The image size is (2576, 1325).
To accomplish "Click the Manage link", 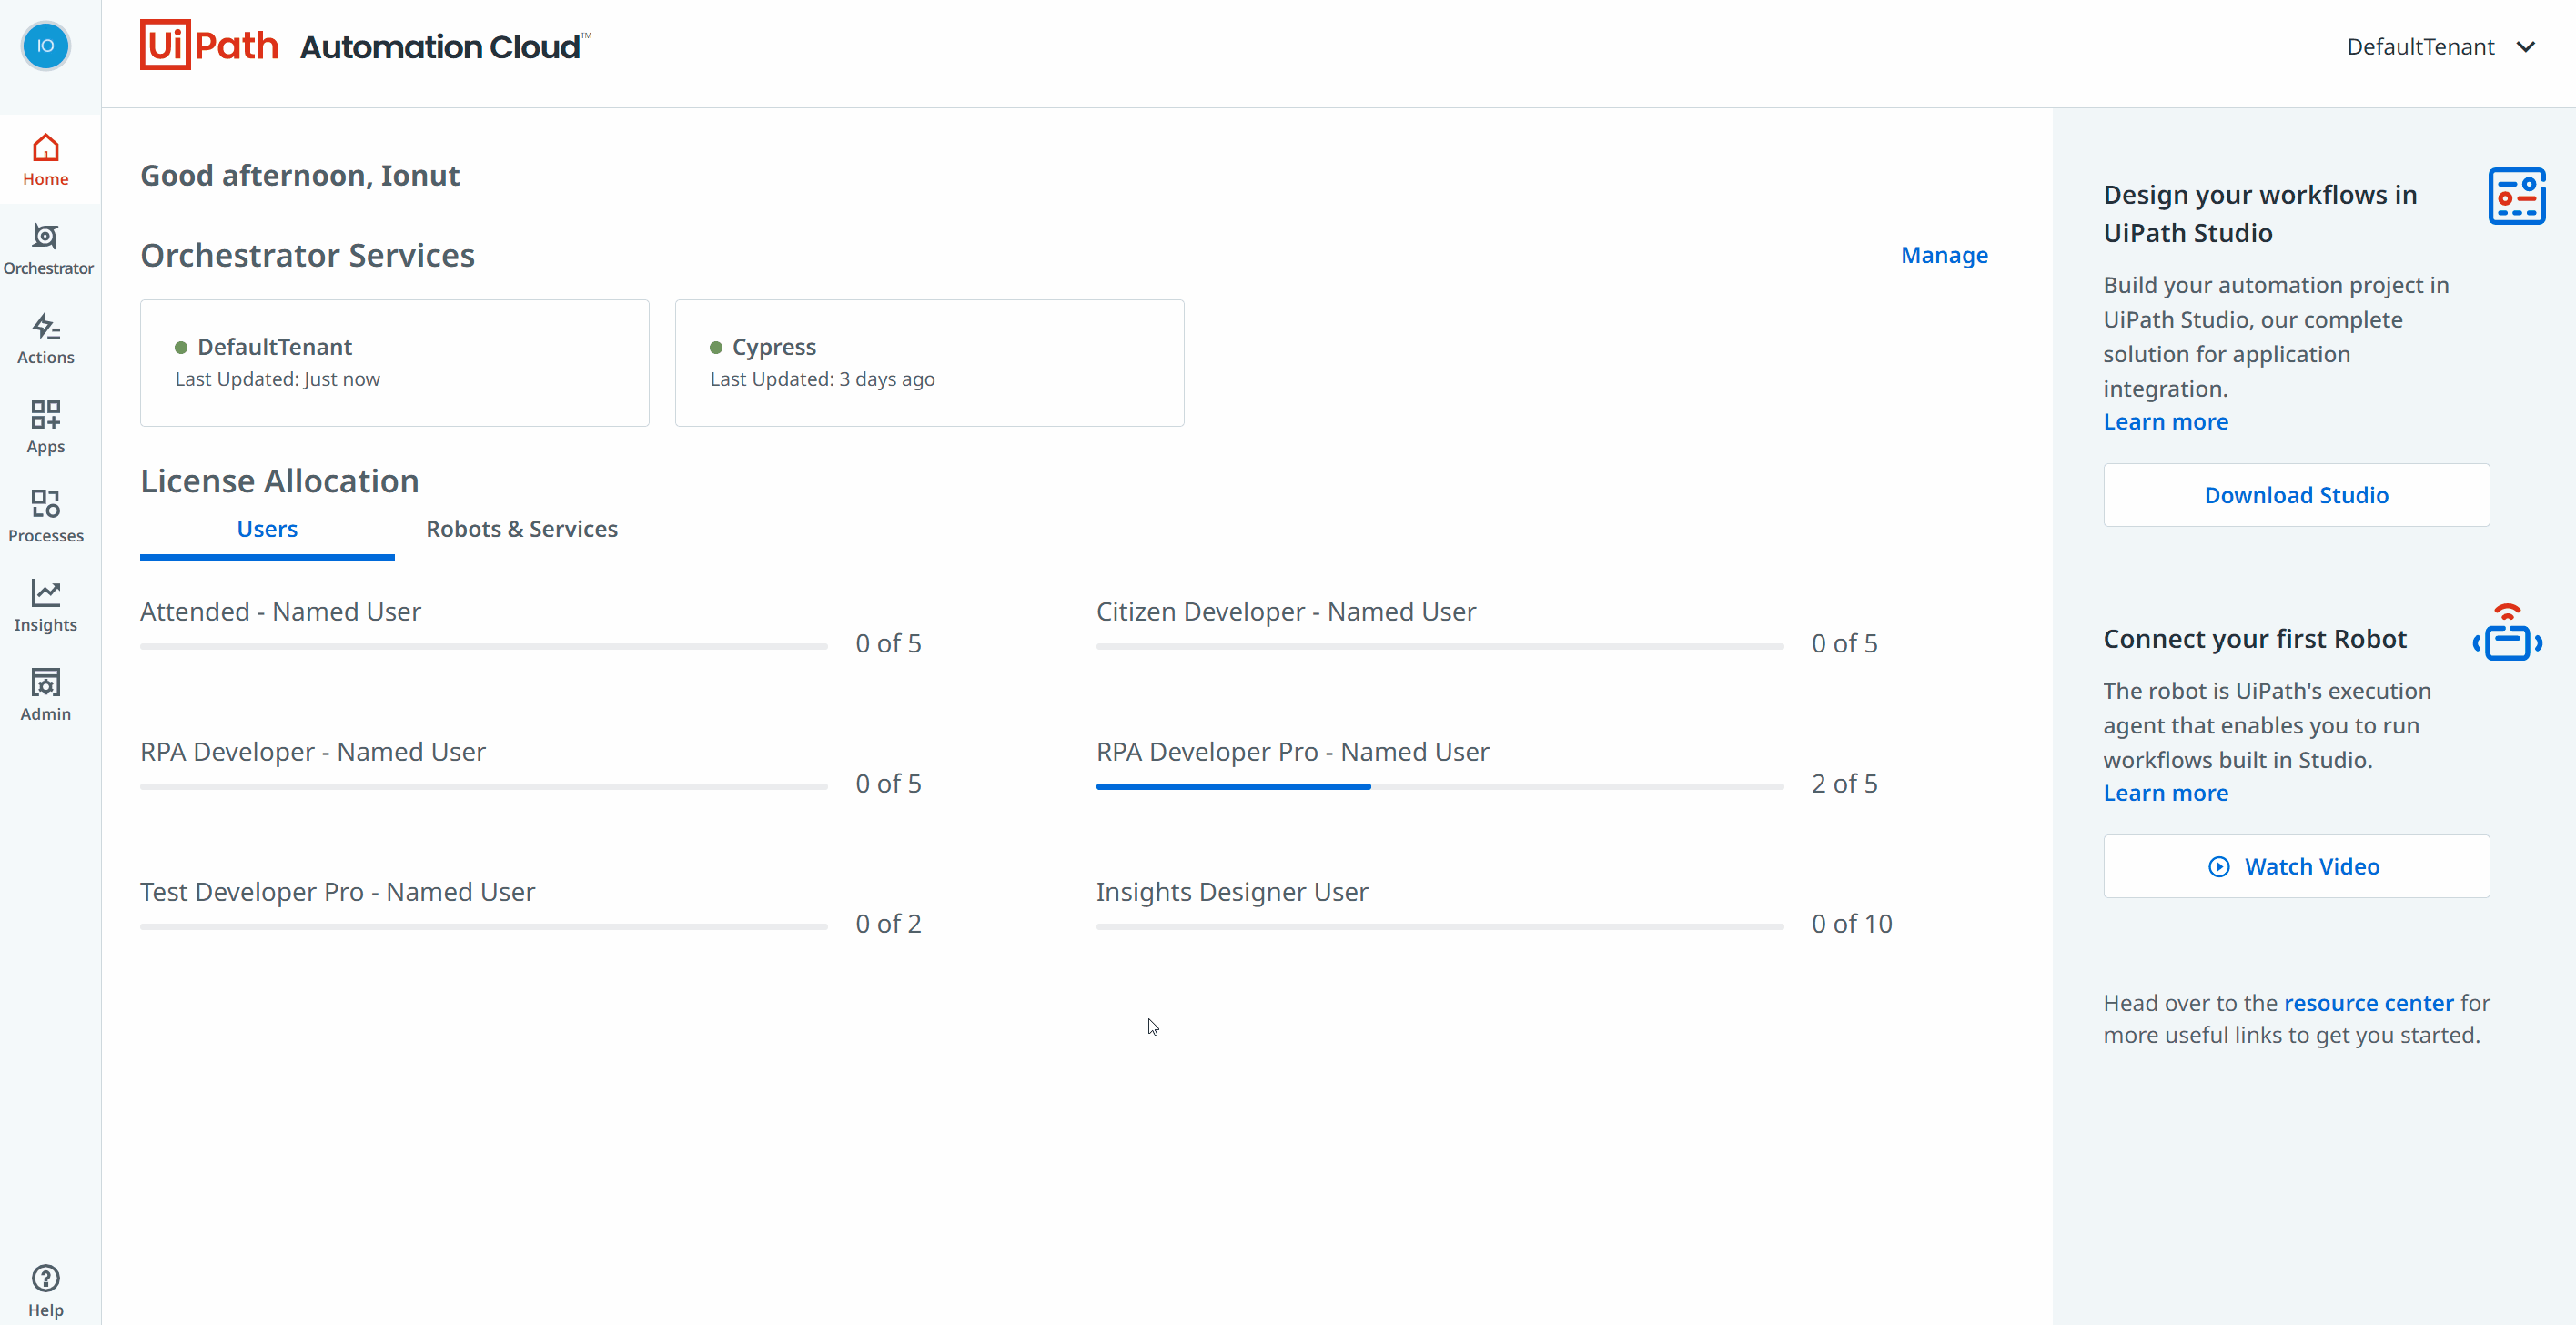I will pyautogui.click(x=1943, y=255).
